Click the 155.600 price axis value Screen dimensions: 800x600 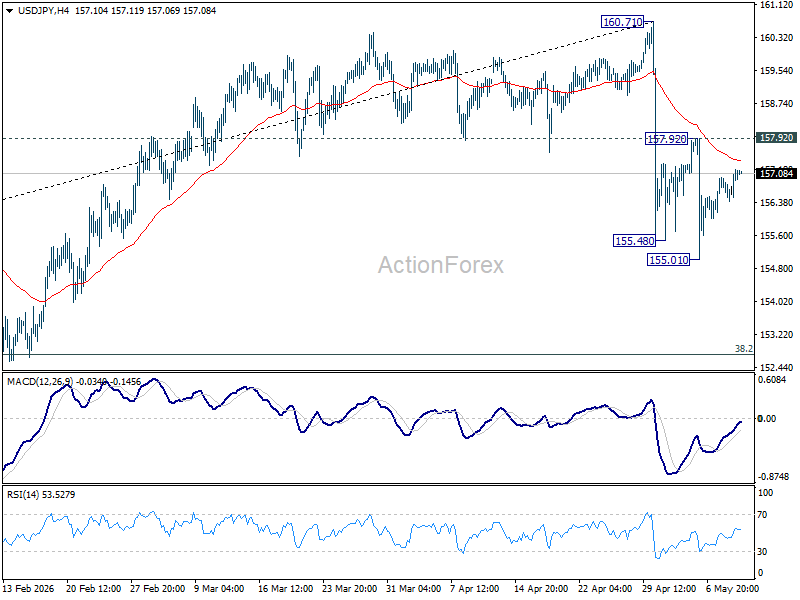[777, 236]
